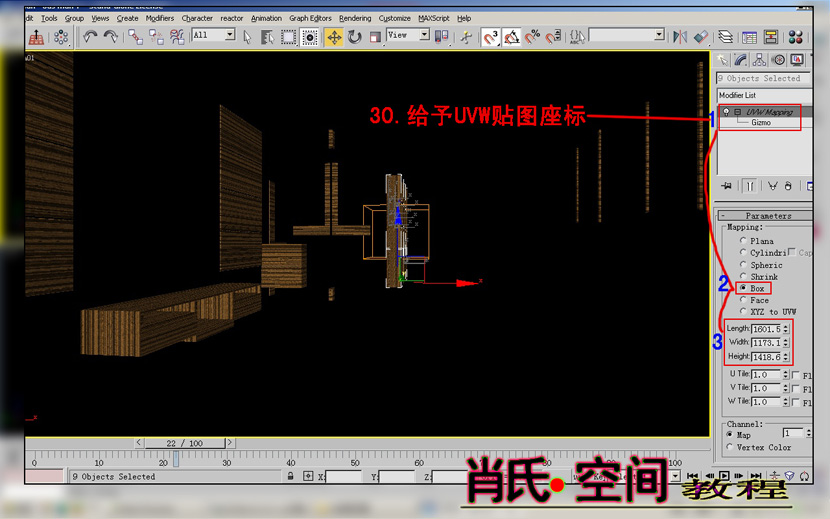Screen dimensions: 830x519
Task: Click the Align tool icon
Action: [701, 37]
